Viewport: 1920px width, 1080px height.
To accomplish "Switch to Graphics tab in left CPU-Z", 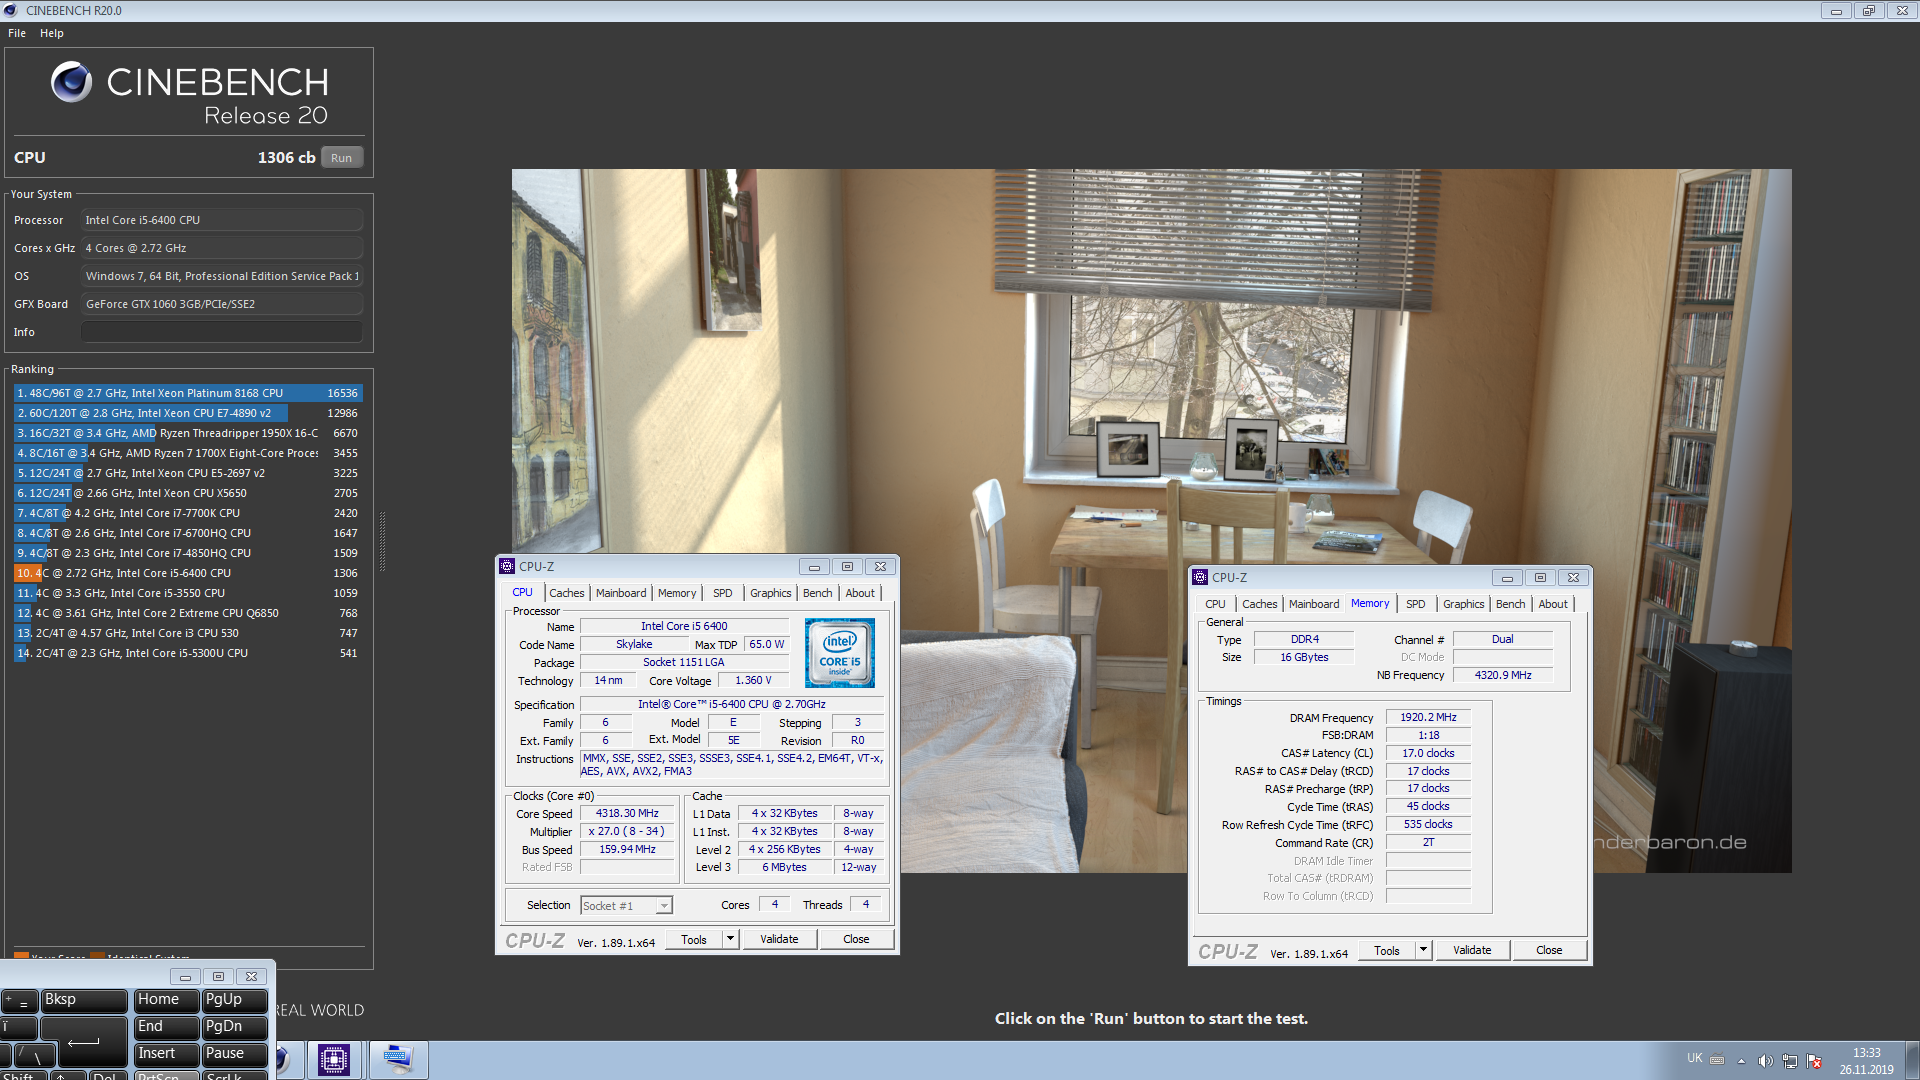I will point(771,593).
